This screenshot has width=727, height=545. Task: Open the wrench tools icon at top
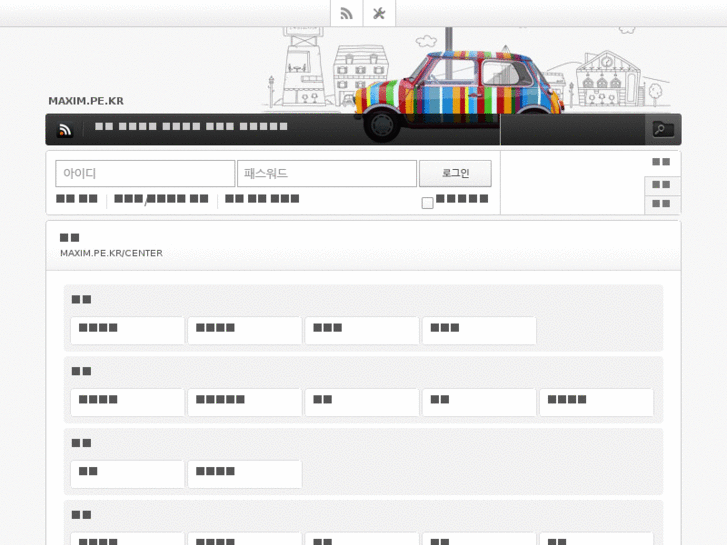(x=379, y=13)
